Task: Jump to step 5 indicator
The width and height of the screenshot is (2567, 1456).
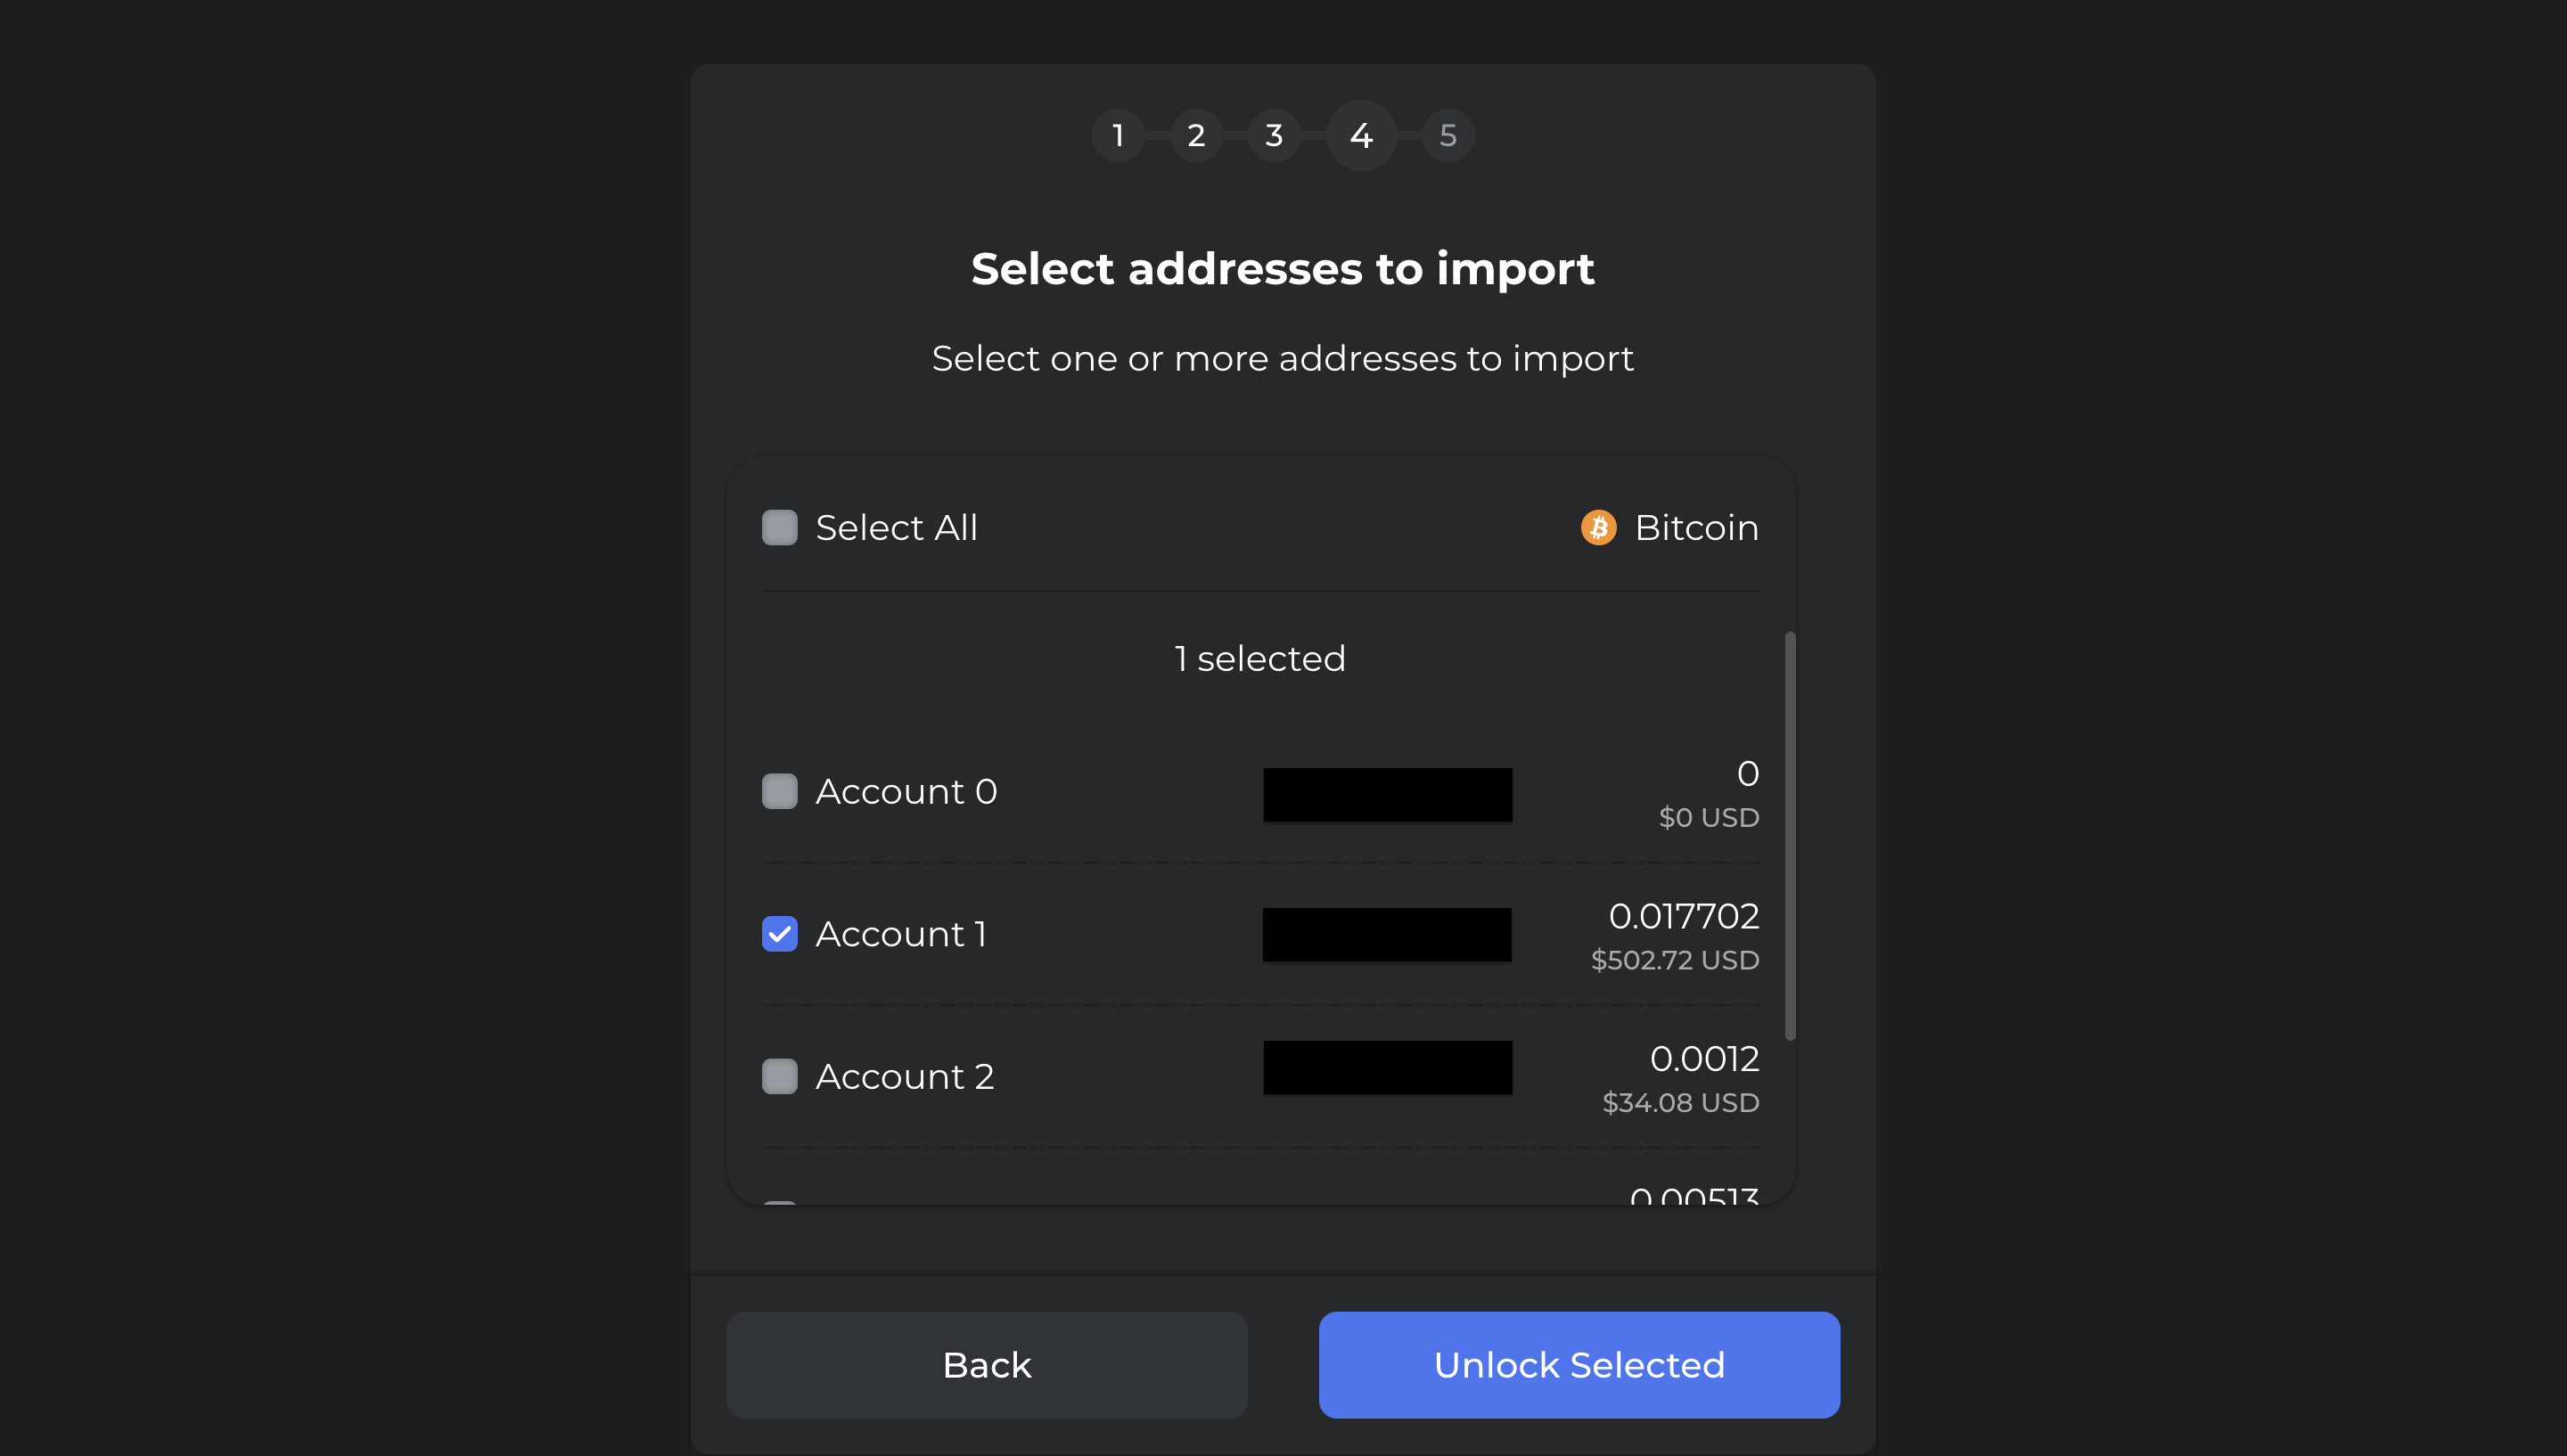Action: tap(1447, 135)
